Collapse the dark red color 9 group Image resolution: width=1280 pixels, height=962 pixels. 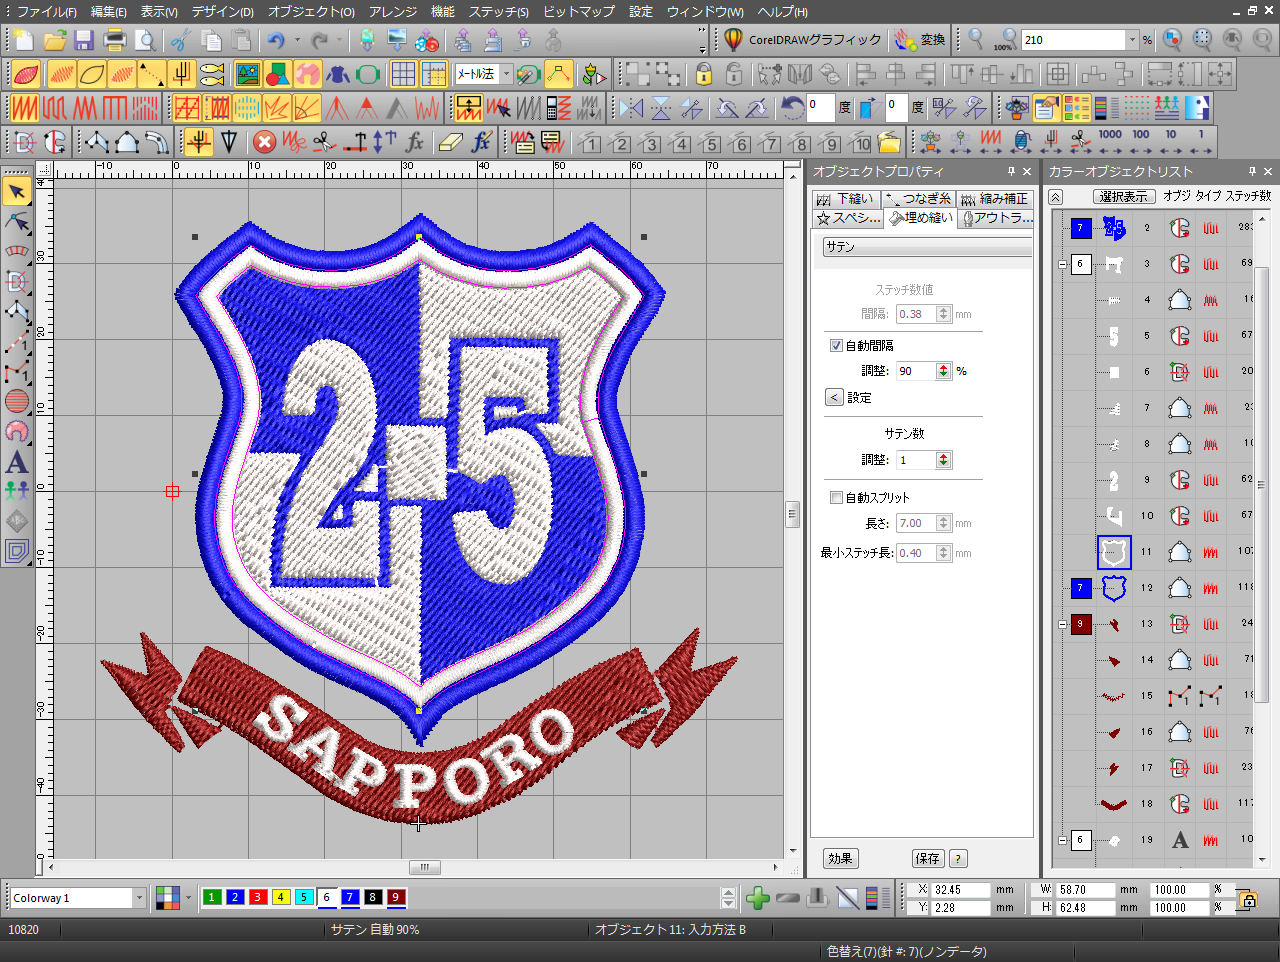pyautogui.click(x=1062, y=624)
